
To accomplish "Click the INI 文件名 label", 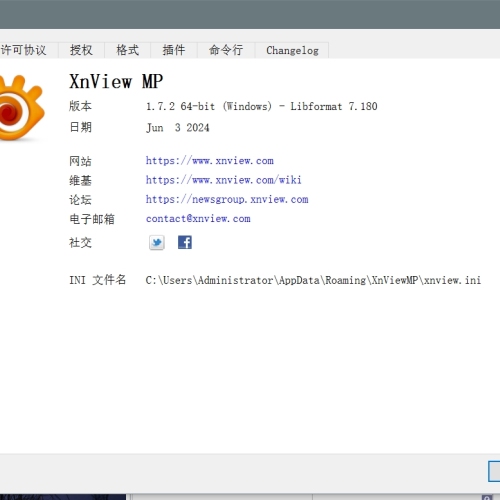I will pos(98,280).
